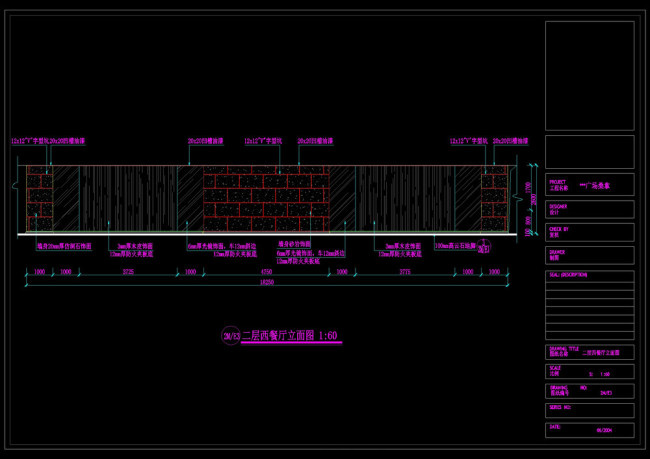Select the DRAWING NO field

point(589,391)
